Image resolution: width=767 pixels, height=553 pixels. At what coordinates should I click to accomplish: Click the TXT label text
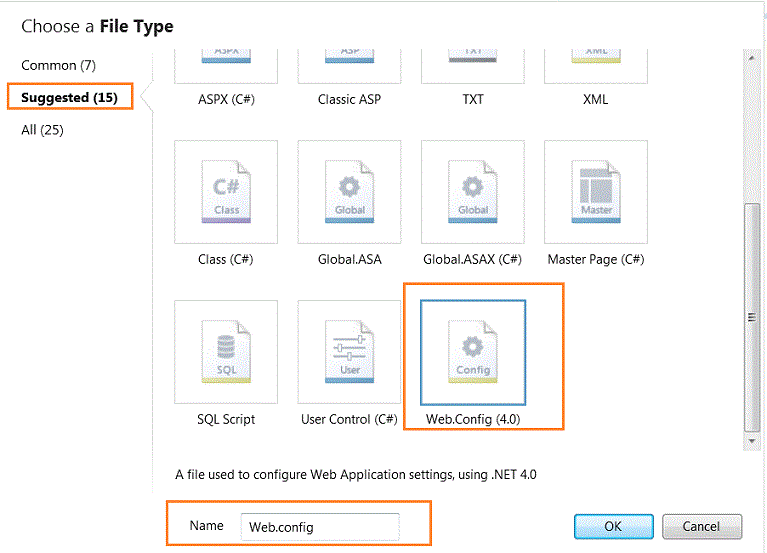pos(473,99)
